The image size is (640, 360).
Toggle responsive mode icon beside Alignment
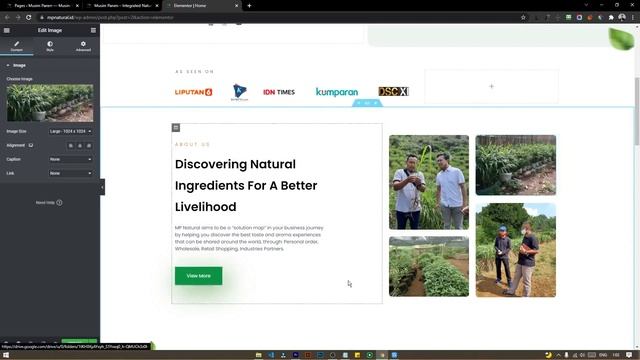(31, 145)
